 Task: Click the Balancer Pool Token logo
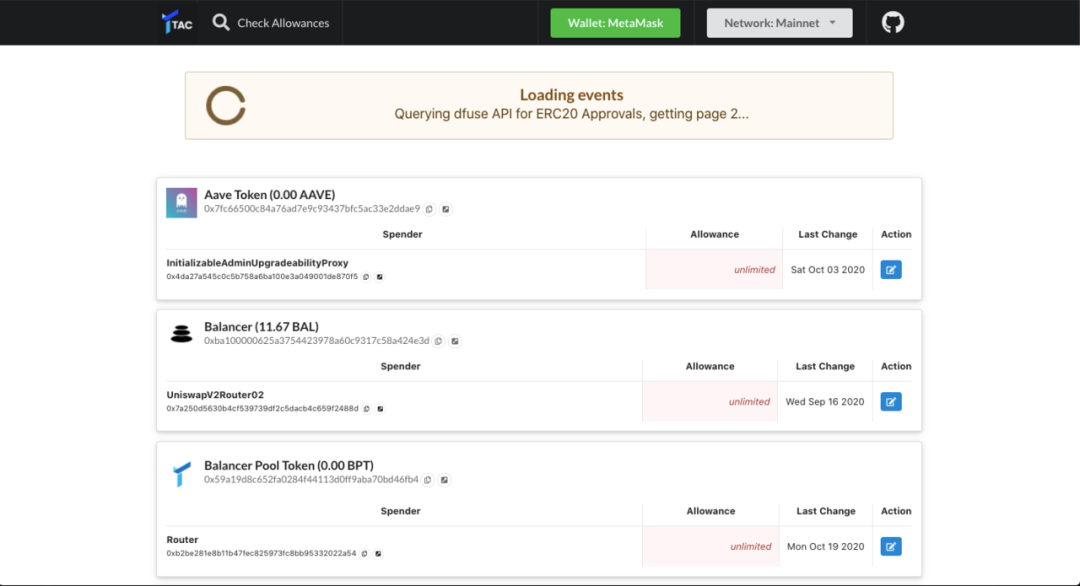point(181,474)
